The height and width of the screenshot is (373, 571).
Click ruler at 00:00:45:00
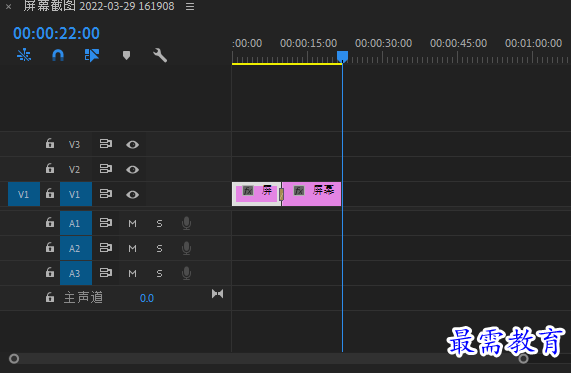click(458, 43)
